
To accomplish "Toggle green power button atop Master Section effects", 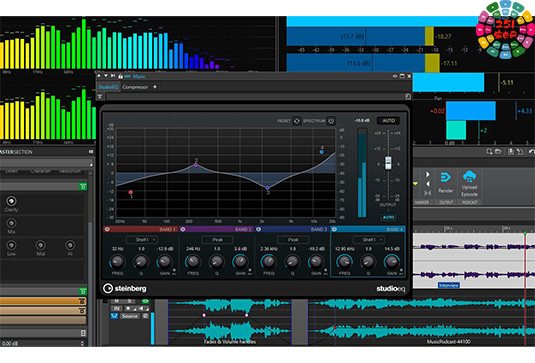I will click(x=83, y=187).
